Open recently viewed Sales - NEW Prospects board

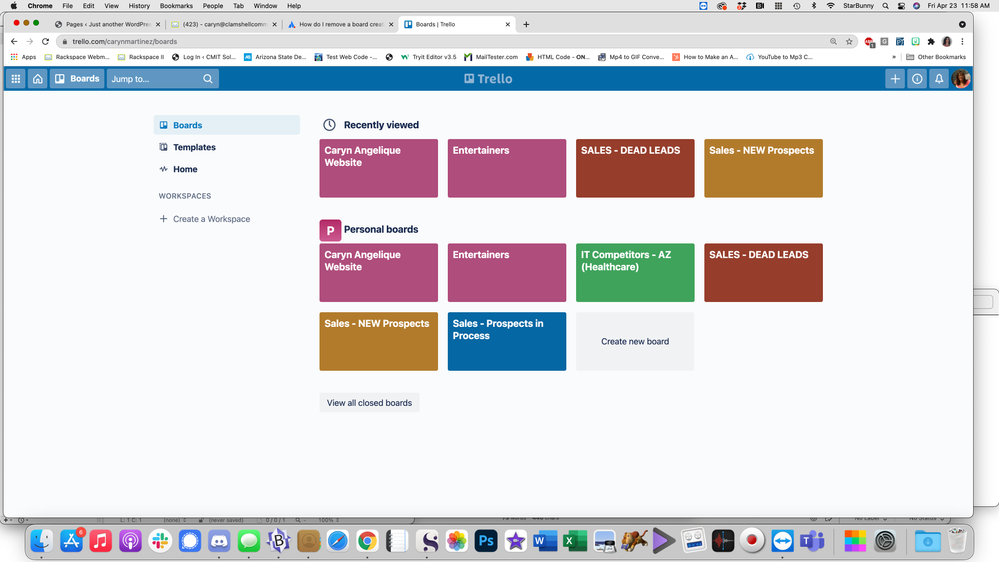(763, 168)
